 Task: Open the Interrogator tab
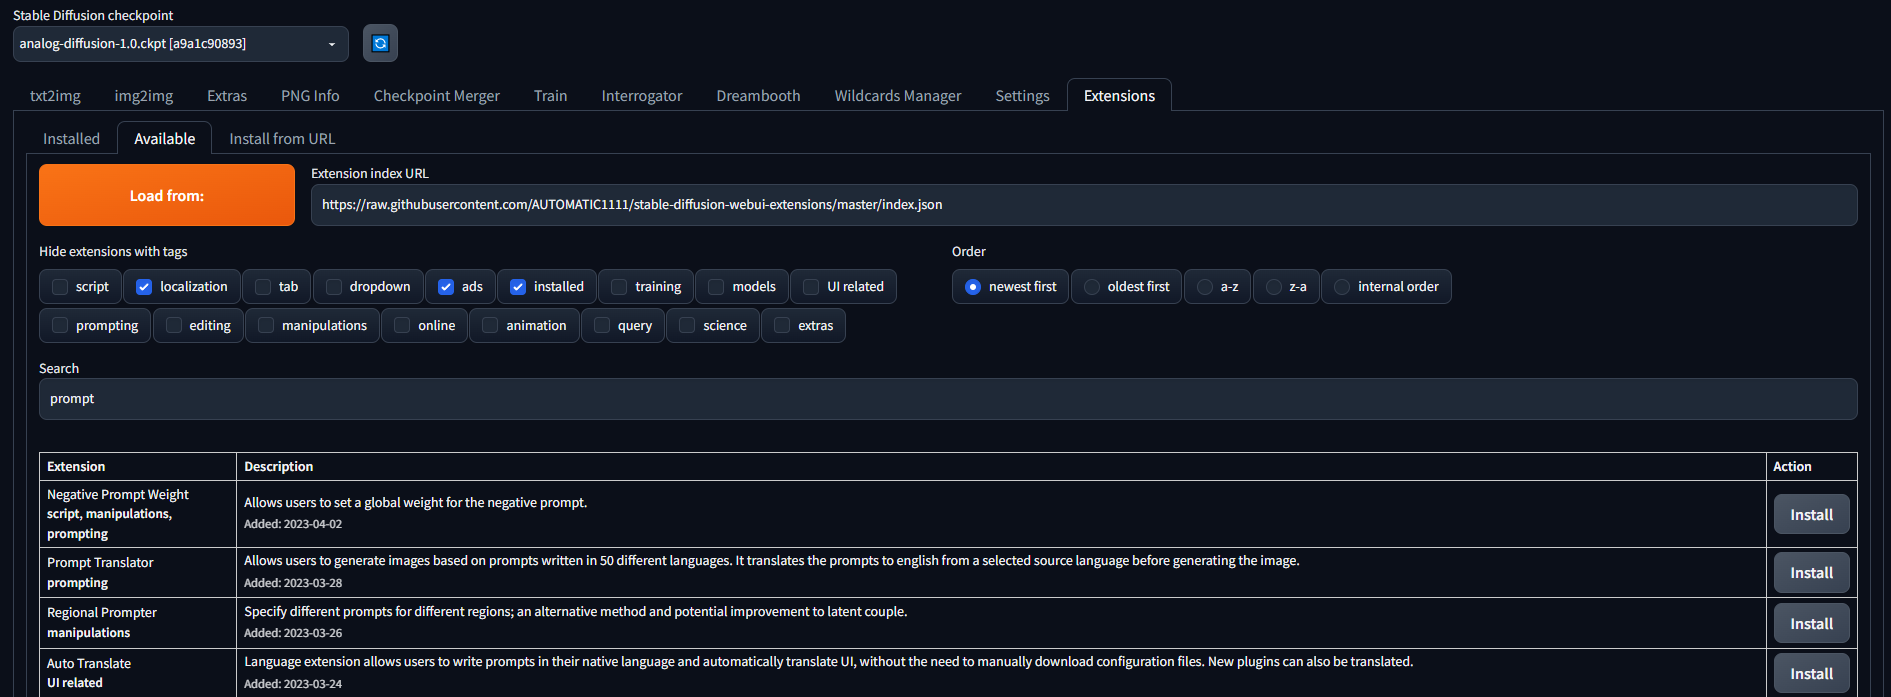coord(642,96)
